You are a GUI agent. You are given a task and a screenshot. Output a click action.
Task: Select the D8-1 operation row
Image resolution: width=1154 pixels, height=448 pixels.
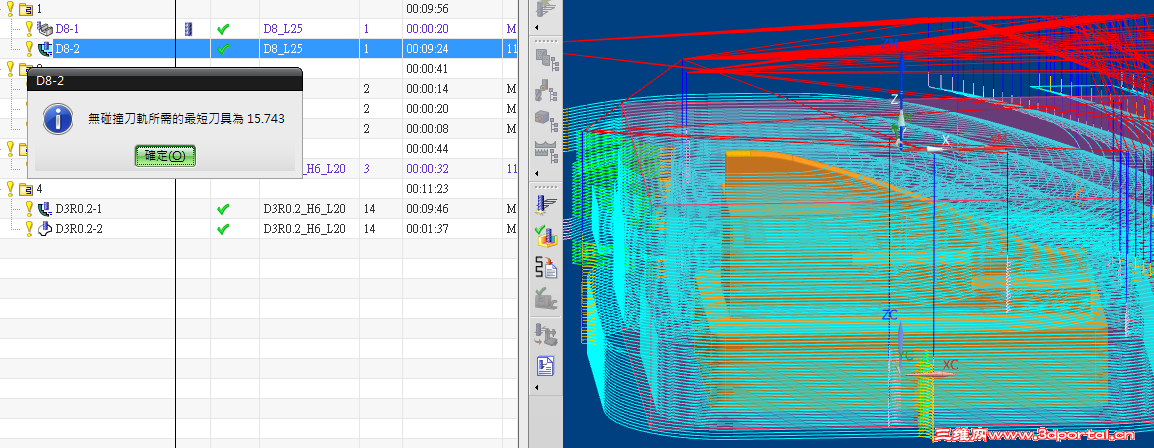(x=258, y=29)
